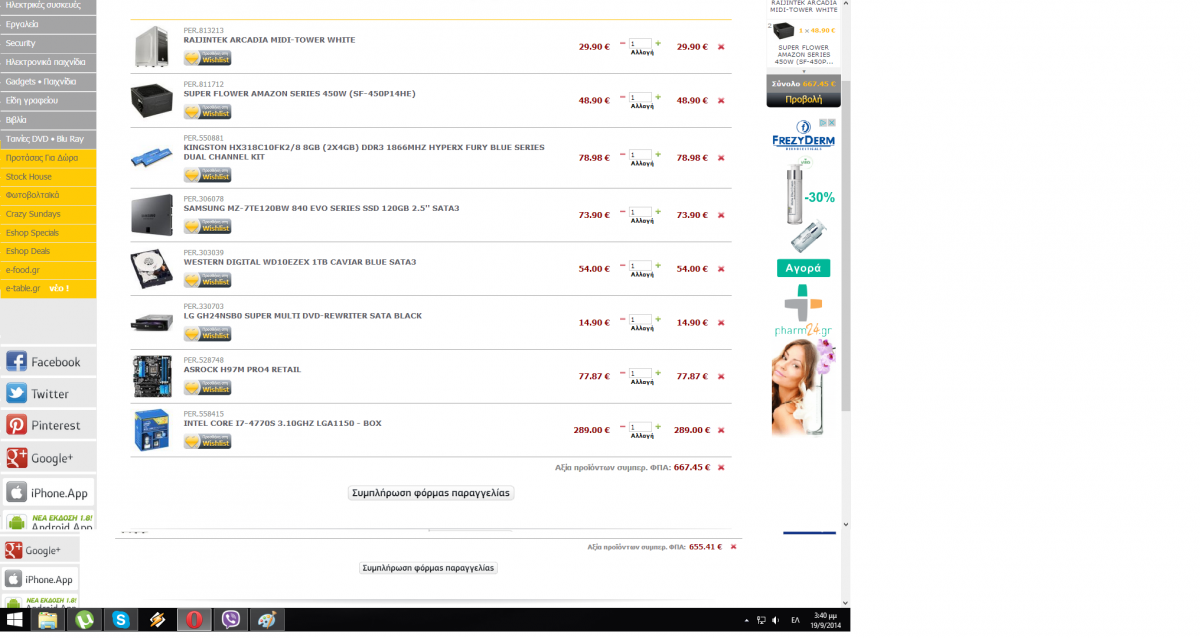Close the FrezyDerm advertisement

[830, 123]
